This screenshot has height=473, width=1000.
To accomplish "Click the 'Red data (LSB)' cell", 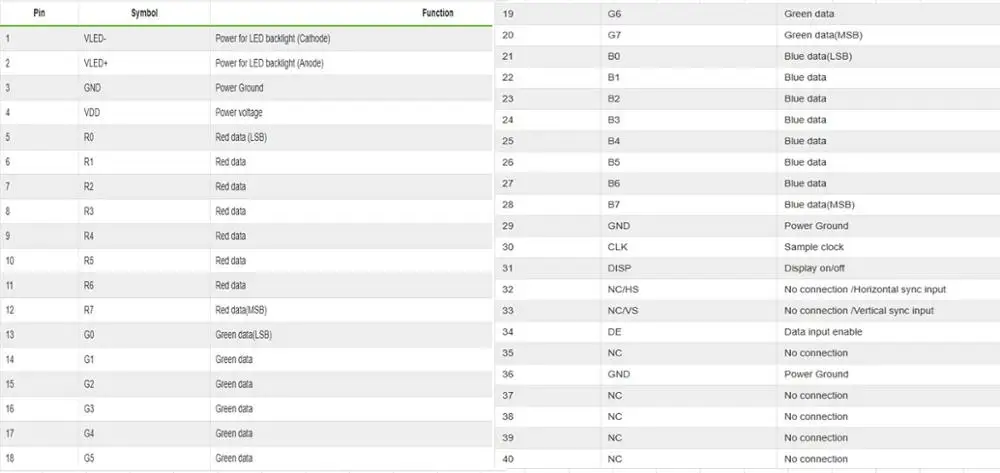I will (x=240, y=137).
